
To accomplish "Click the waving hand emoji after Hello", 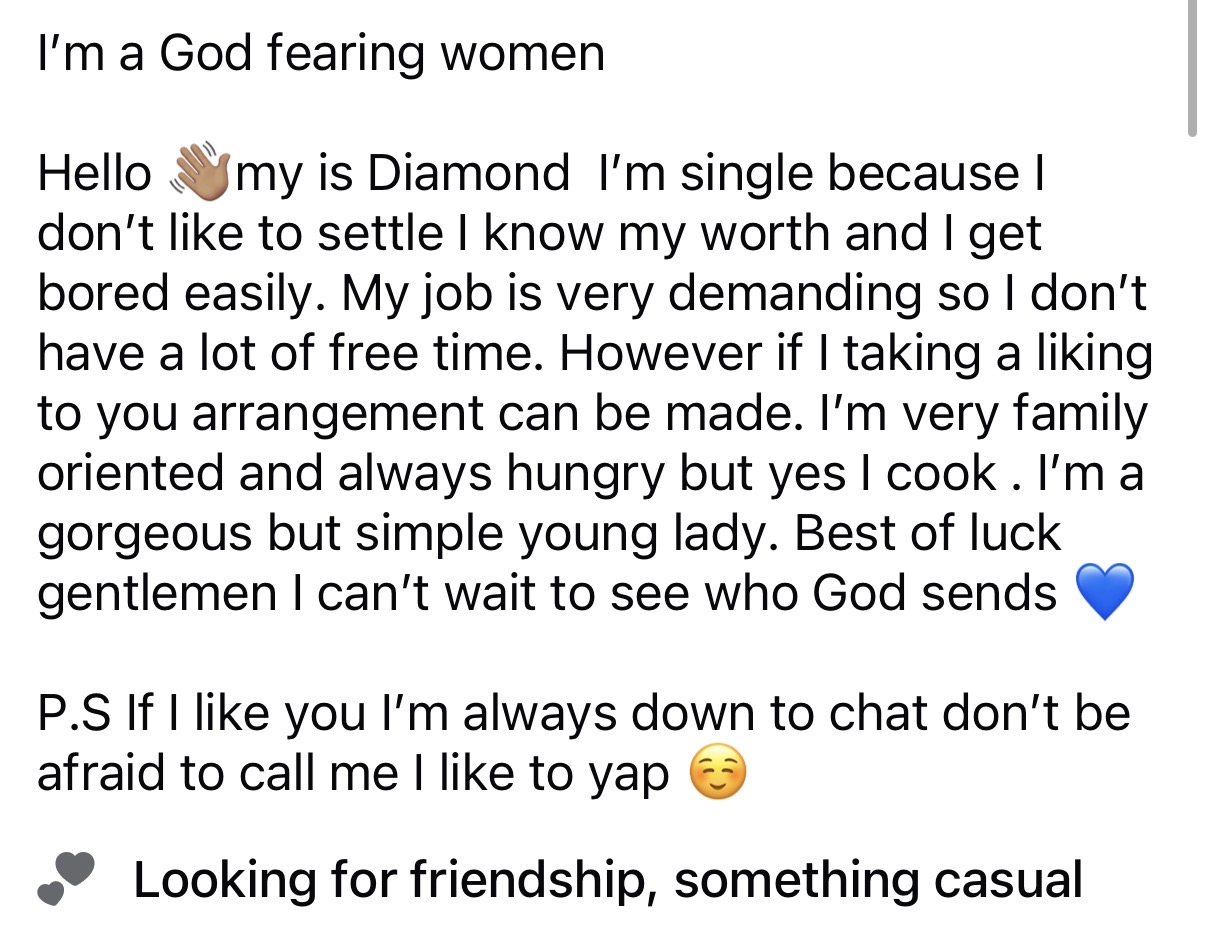I will (204, 172).
